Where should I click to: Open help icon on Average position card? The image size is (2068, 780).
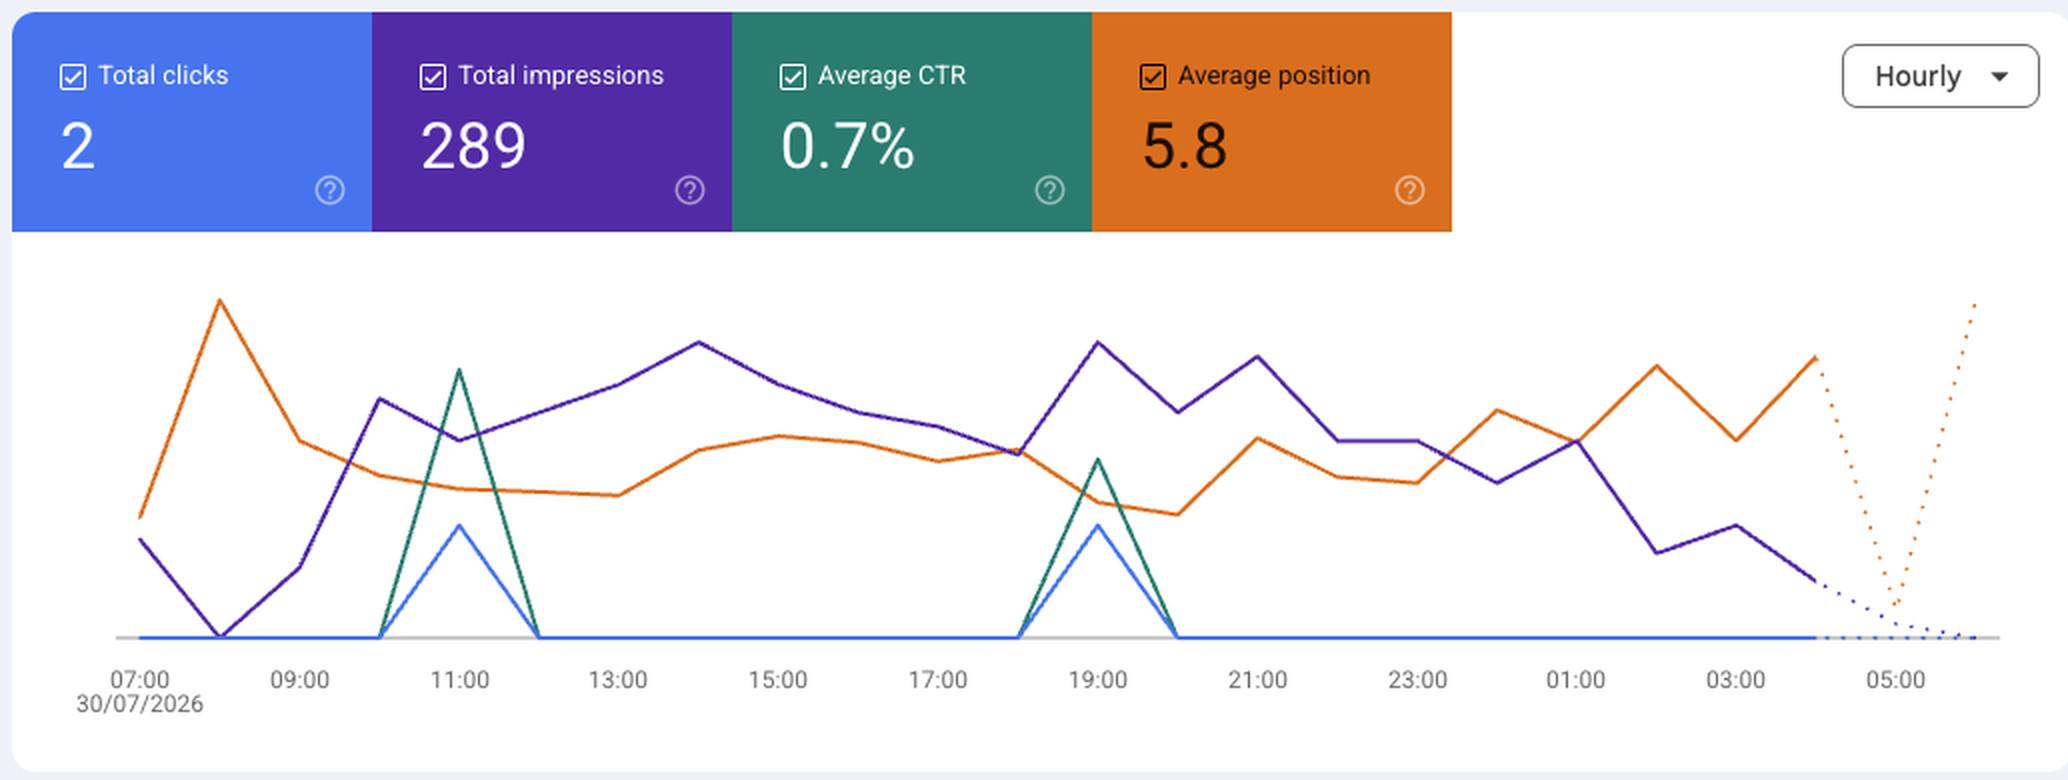[x=1410, y=190]
